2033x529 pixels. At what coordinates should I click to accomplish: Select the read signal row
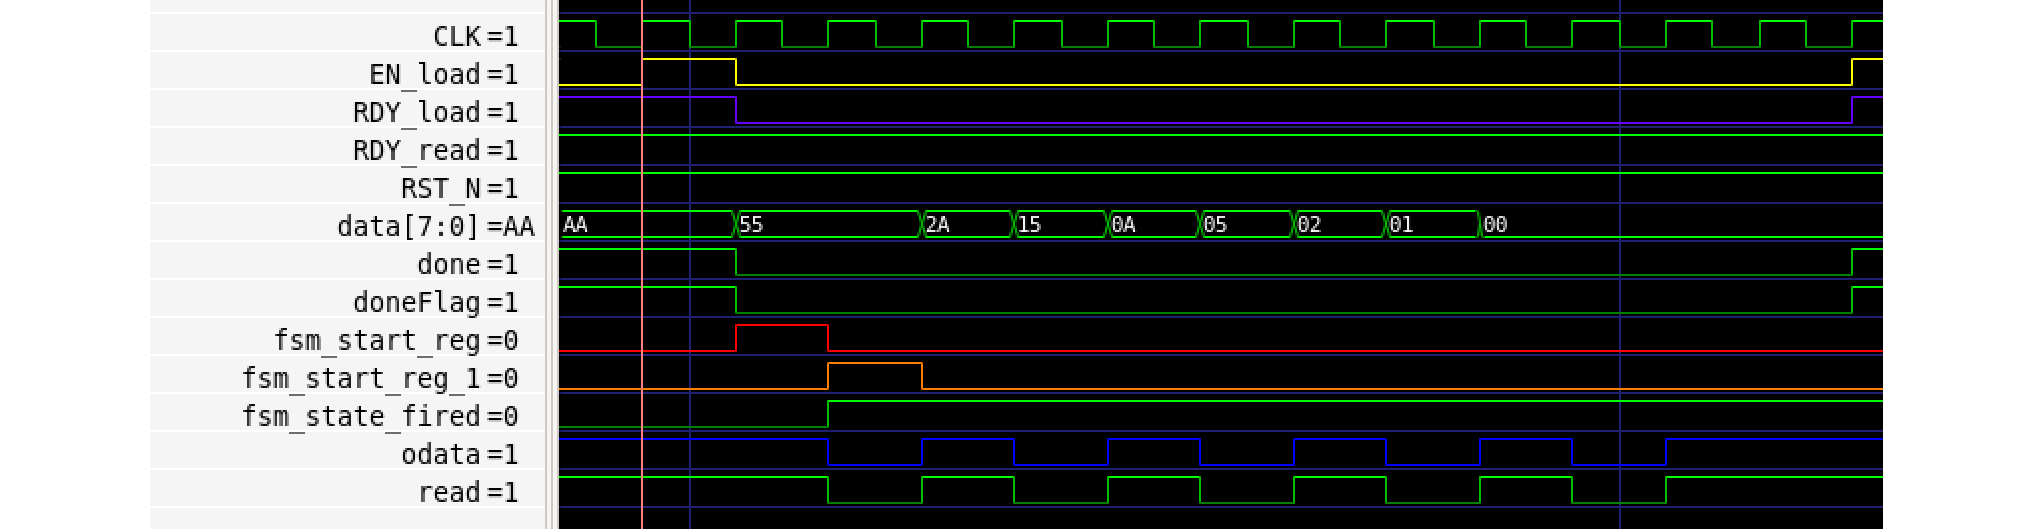(467, 492)
